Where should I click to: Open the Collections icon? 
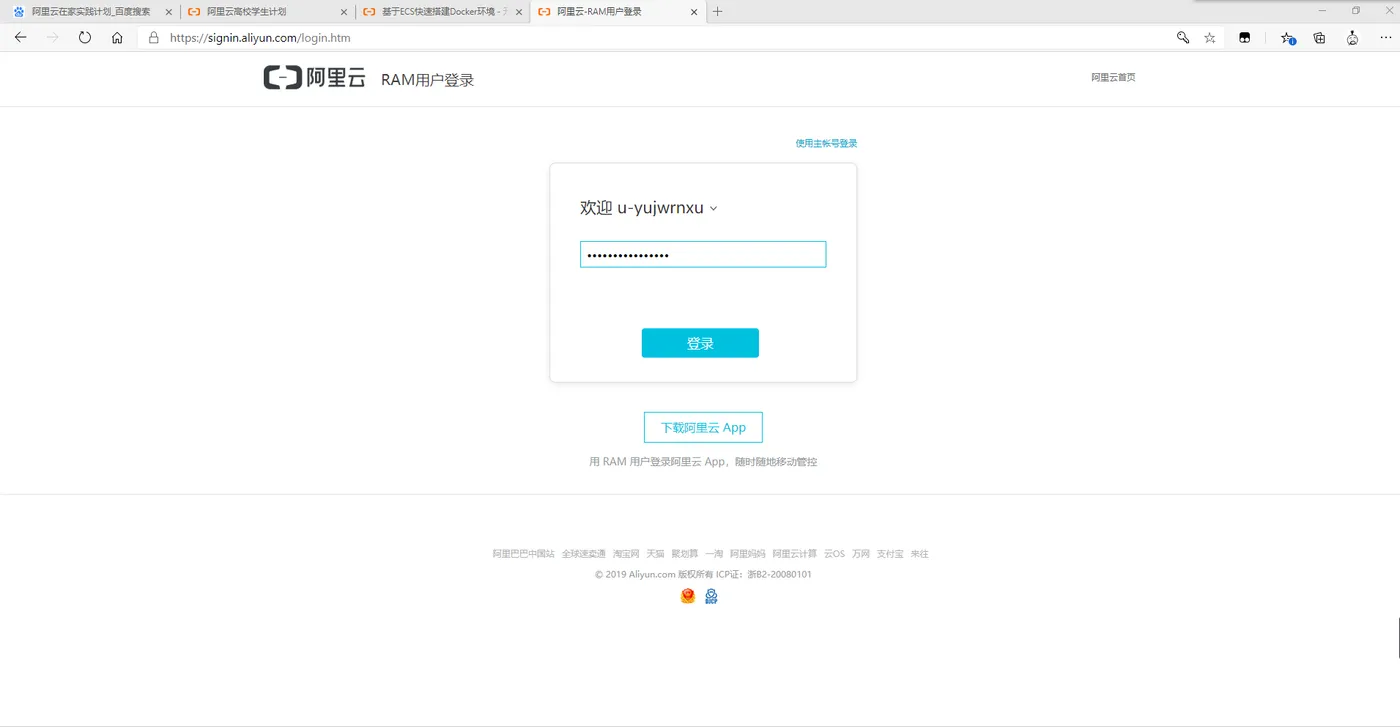tap(1320, 38)
